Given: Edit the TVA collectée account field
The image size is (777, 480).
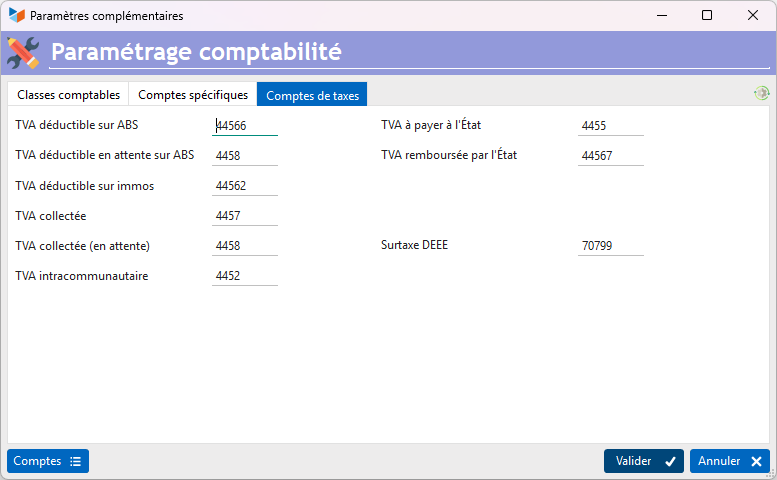Looking at the screenshot, I should coord(245,216).
